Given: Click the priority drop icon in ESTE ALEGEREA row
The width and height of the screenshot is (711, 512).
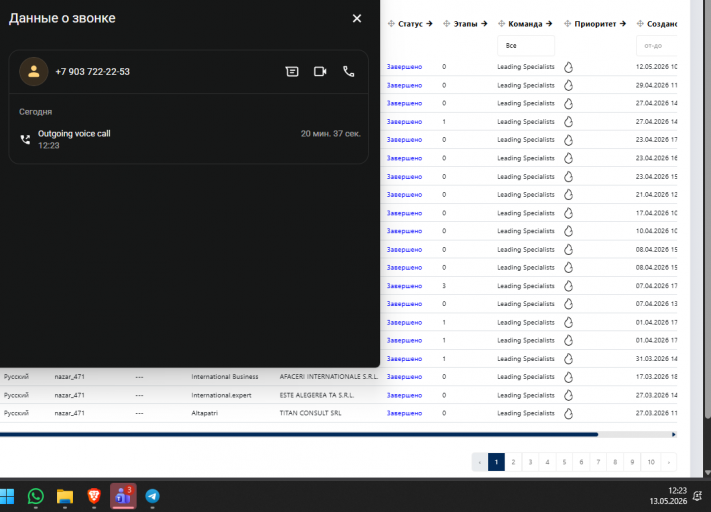Looking at the screenshot, I should point(569,395).
